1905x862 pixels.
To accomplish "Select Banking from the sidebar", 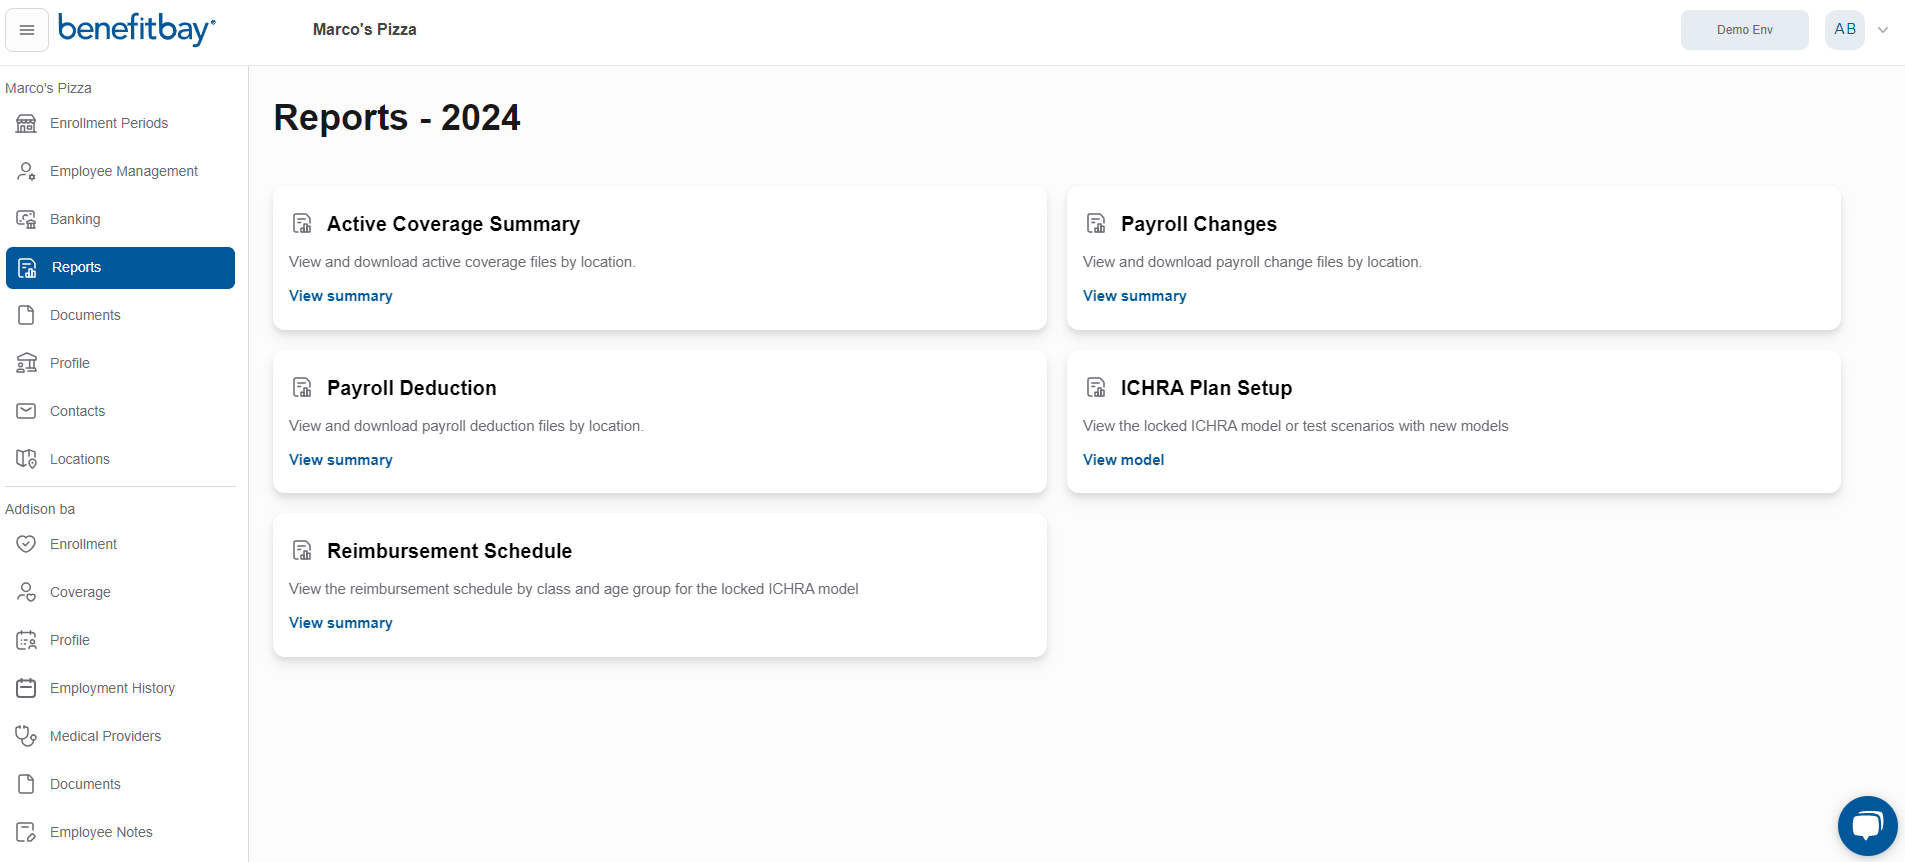I will point(120,219).
